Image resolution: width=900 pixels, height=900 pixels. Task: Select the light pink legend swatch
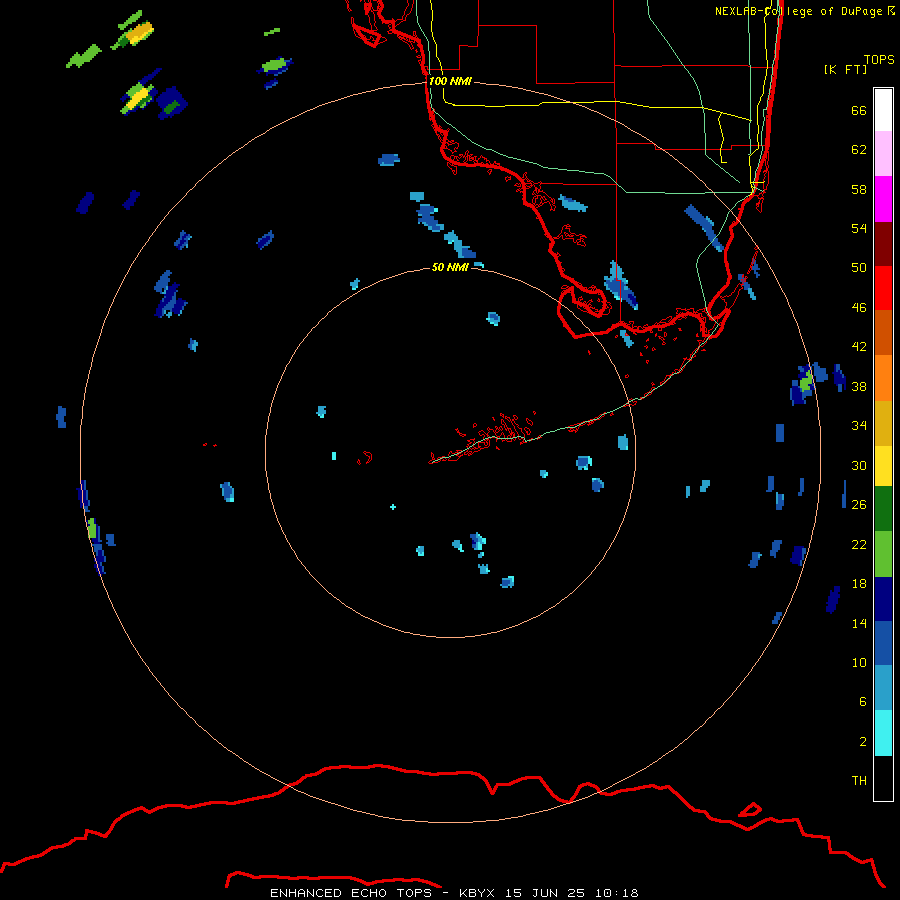coord(883,153)
